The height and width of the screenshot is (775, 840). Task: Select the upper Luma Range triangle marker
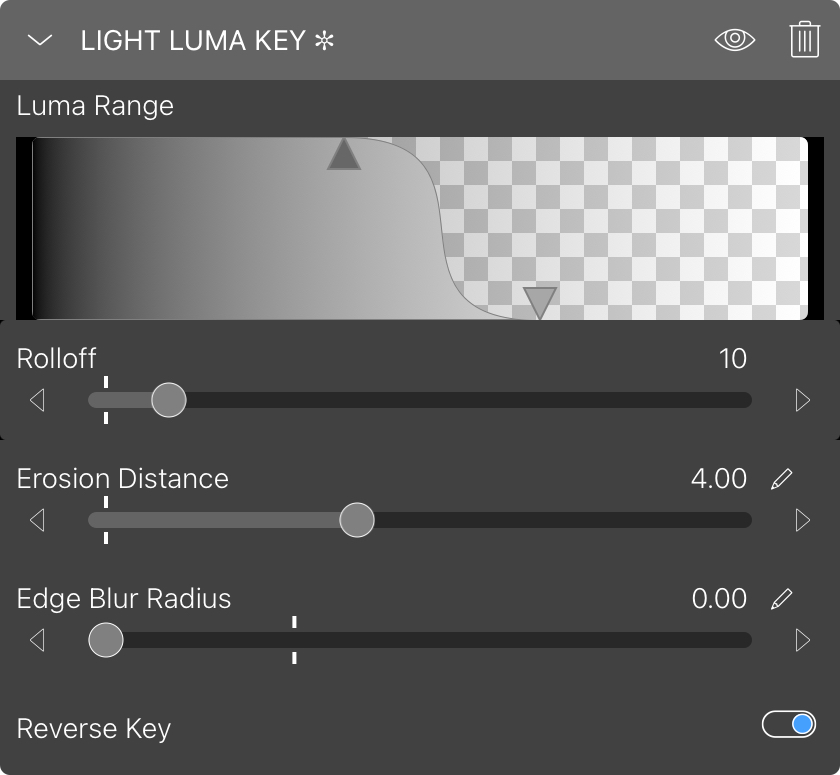344,155
